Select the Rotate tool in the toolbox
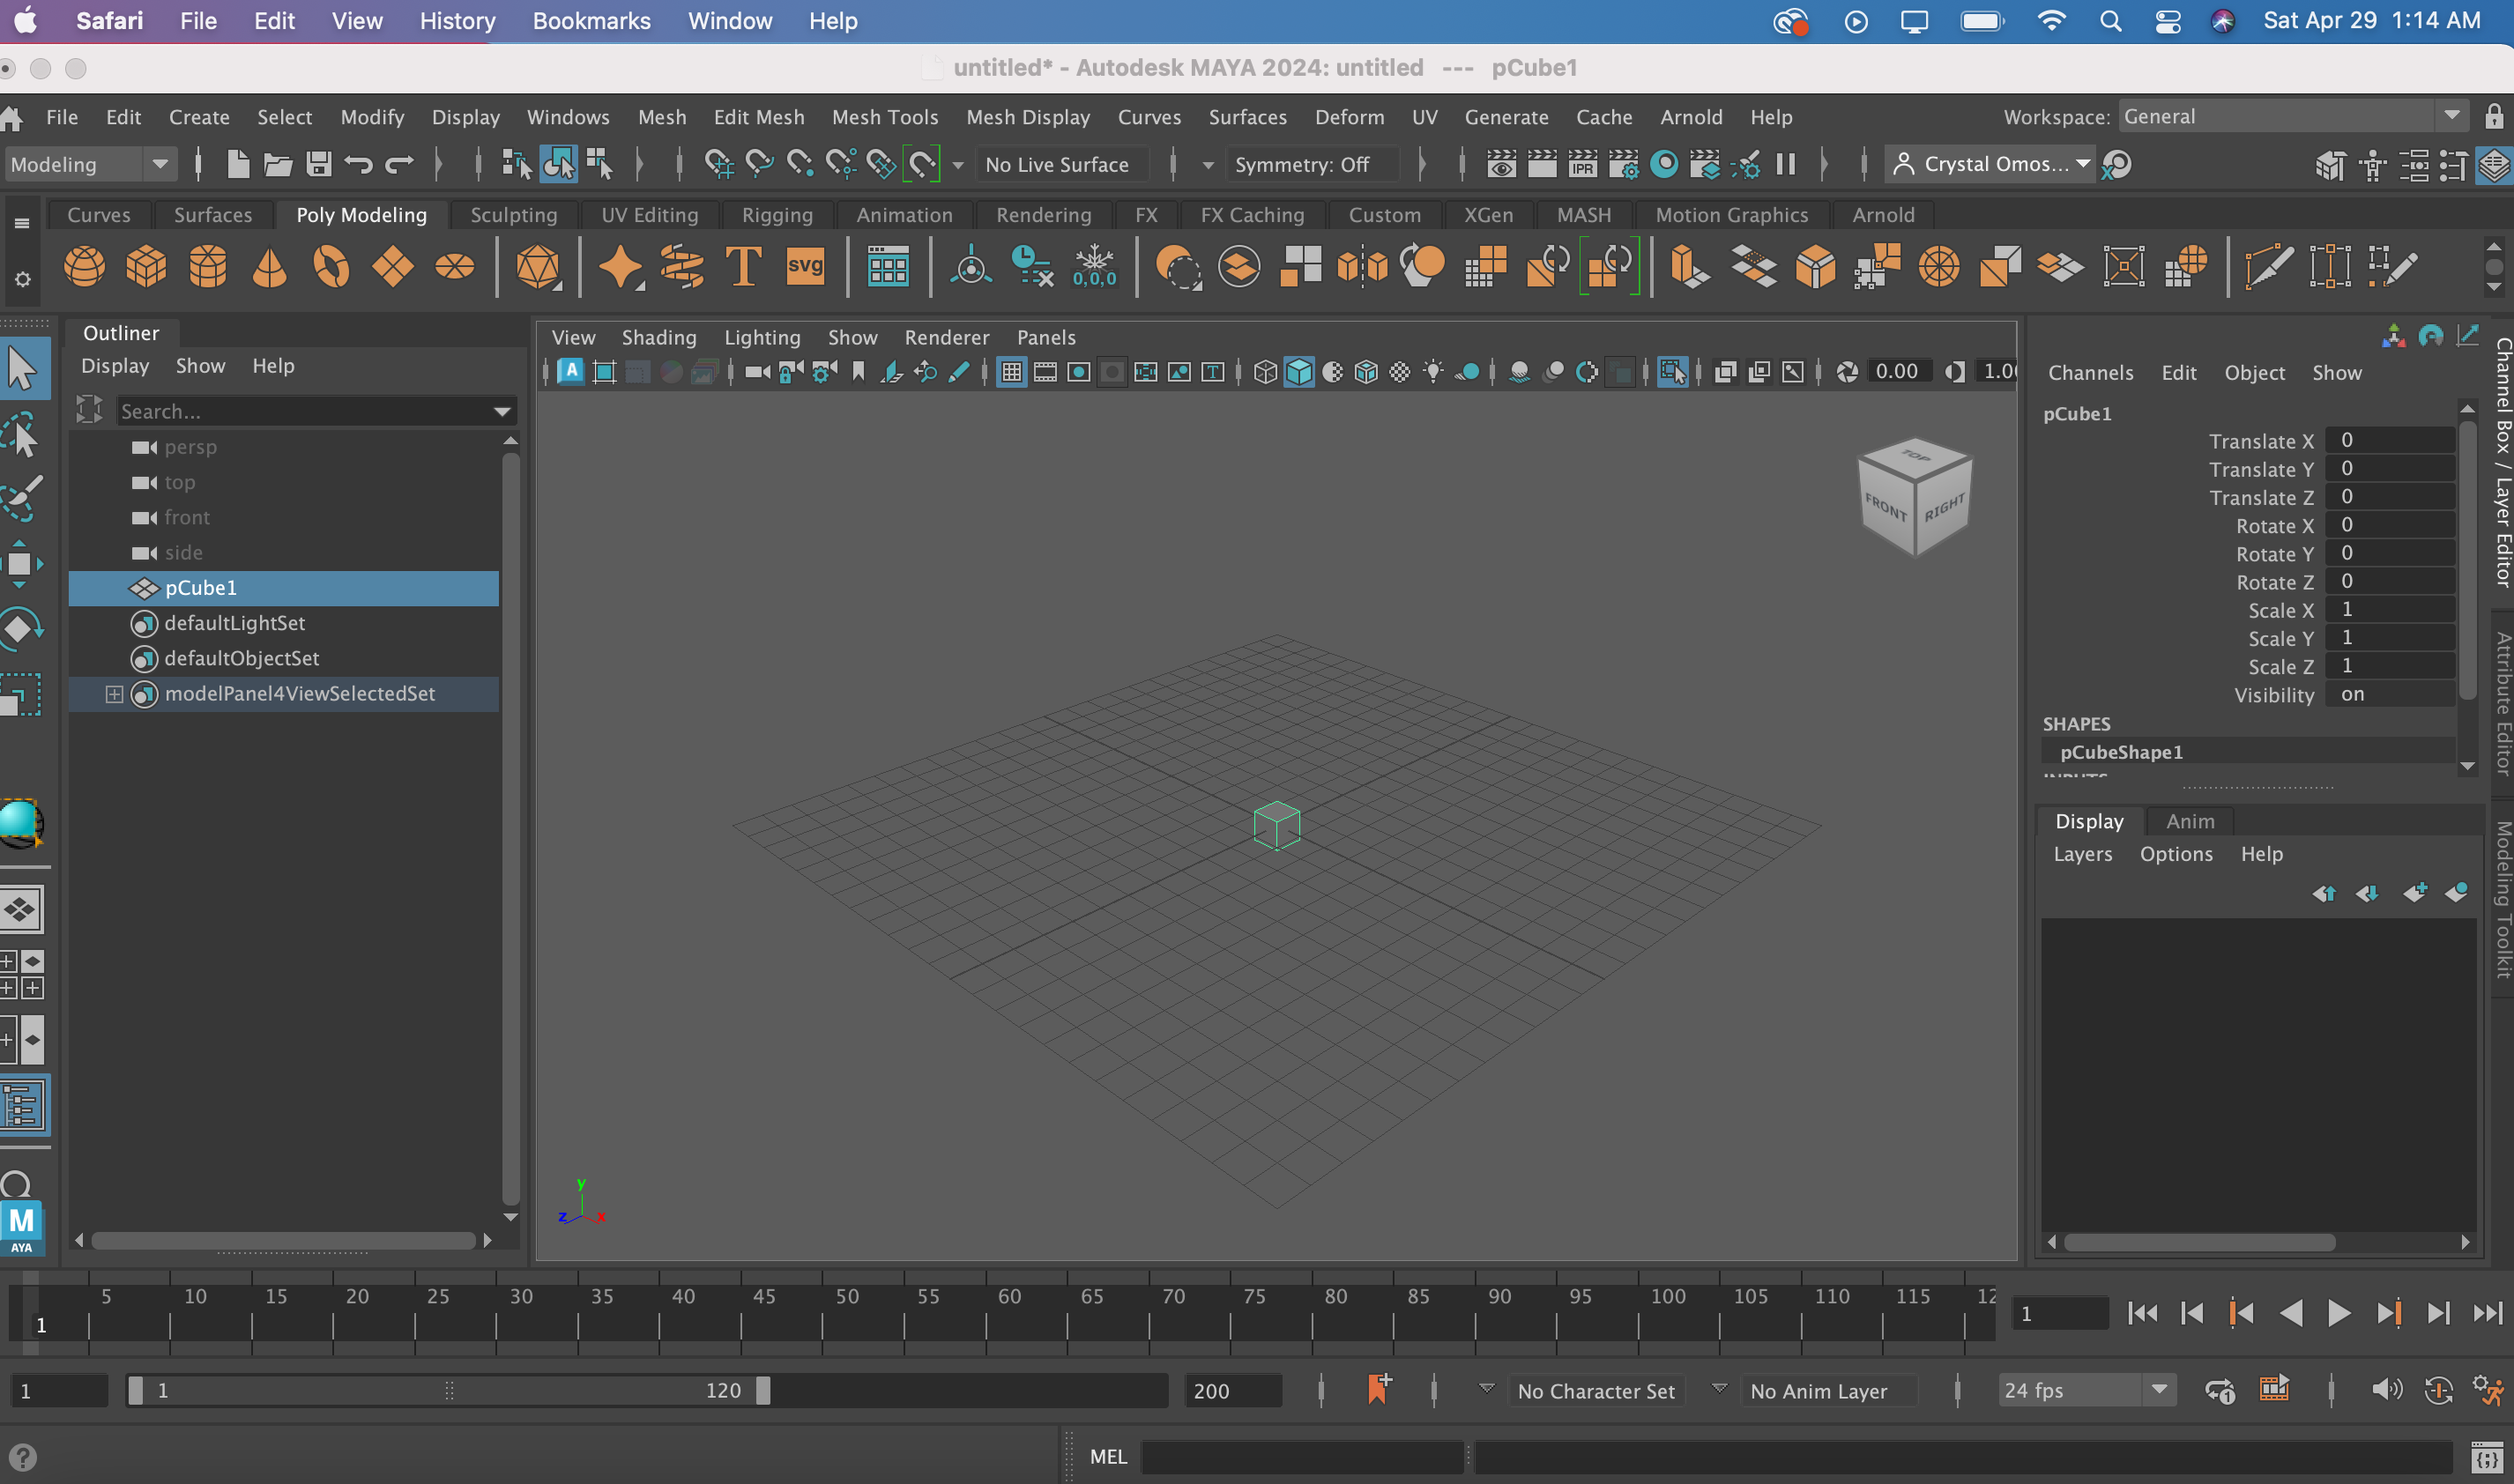 coord(21,629)
